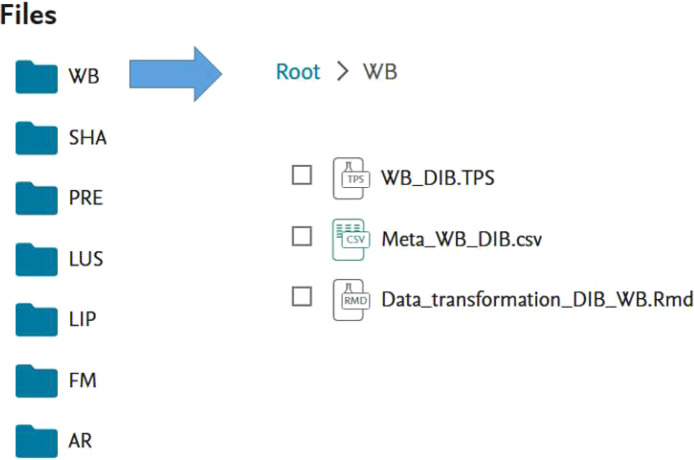
Task: Check the box beside WB_DIB.TPS
Action: tap(302, 175)
